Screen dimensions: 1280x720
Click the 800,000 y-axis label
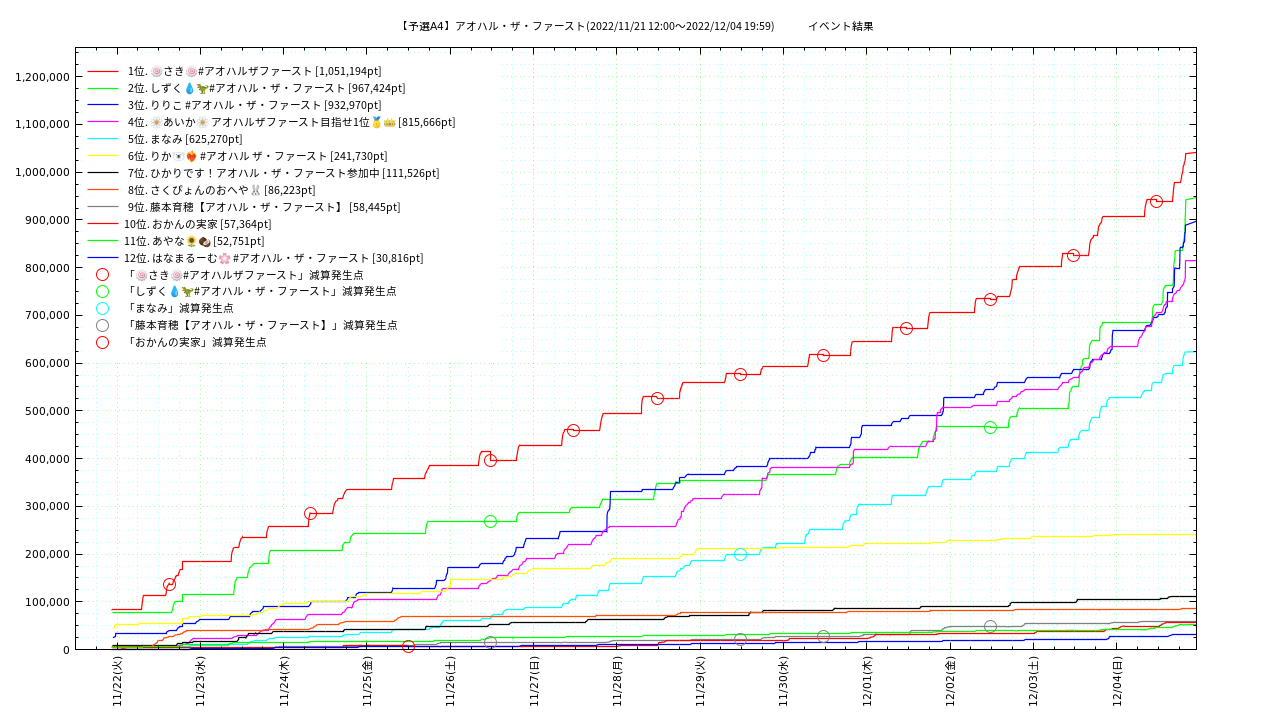coord(46,268)
